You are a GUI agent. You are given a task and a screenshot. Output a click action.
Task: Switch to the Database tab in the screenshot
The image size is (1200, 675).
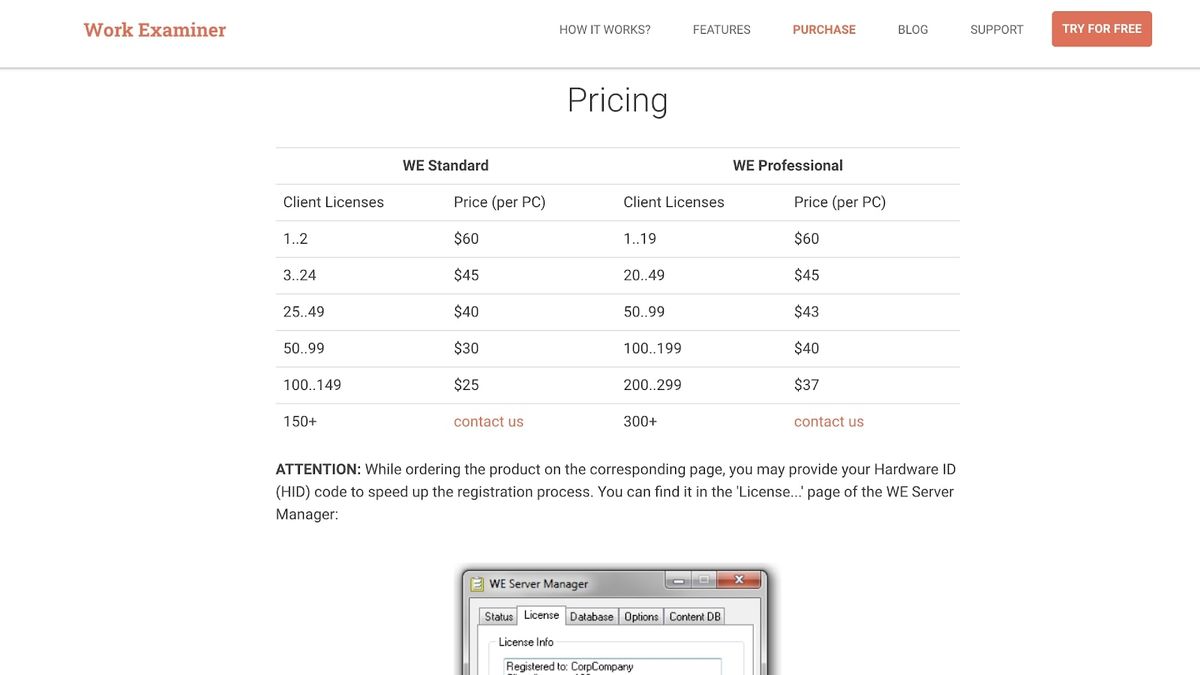[591, 617]
